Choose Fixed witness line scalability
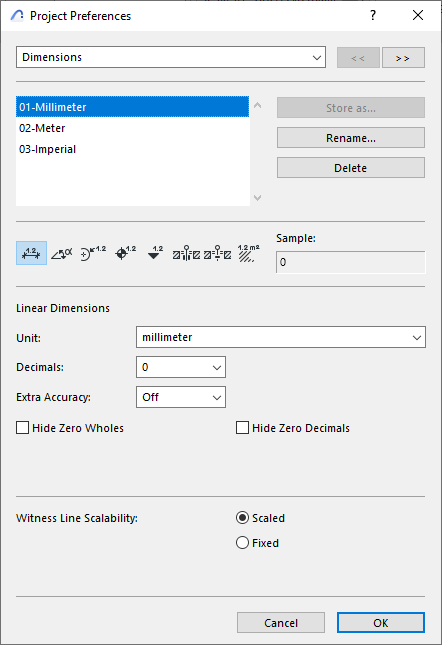 click(x=243, y=543)
